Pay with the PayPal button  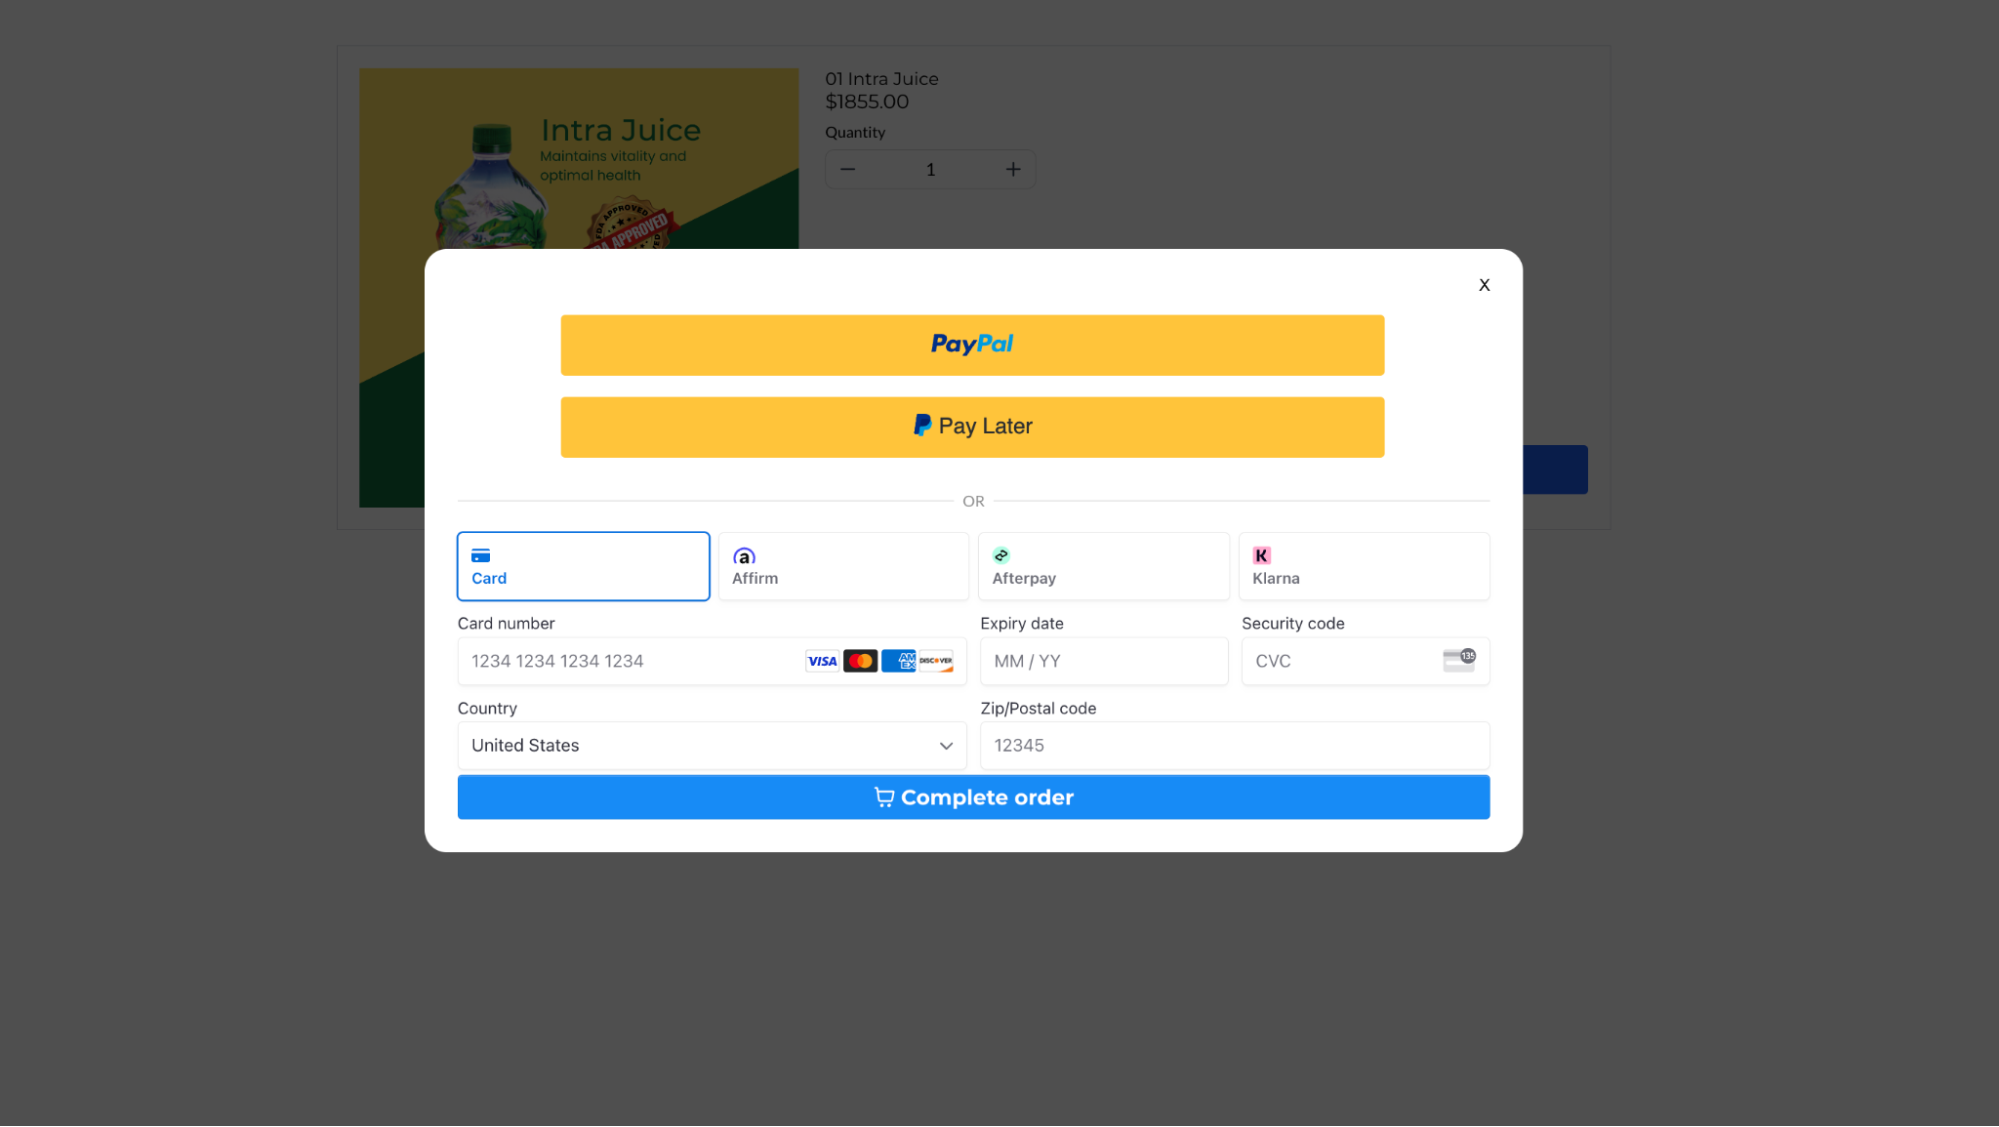(972, 345)
